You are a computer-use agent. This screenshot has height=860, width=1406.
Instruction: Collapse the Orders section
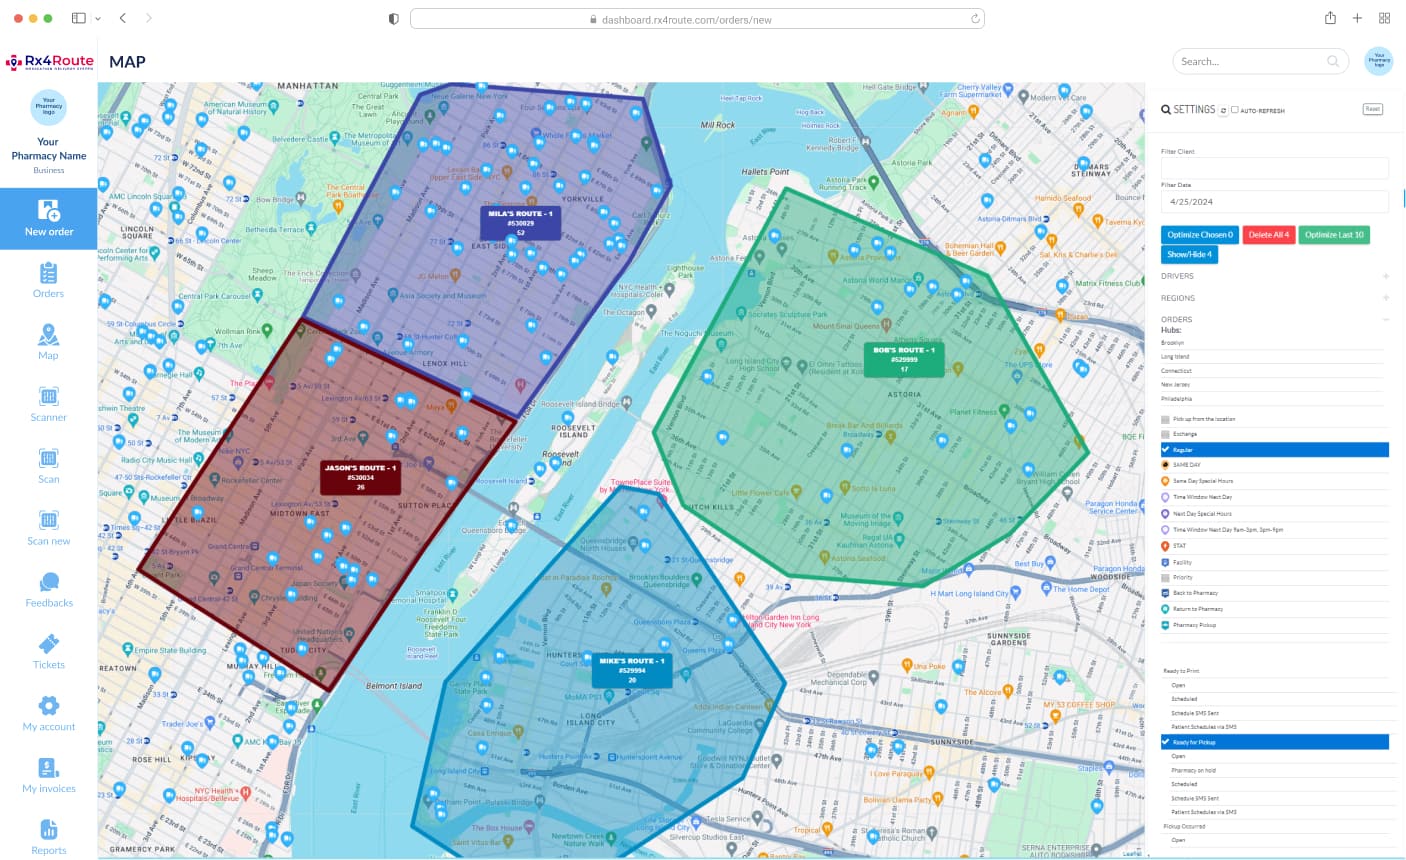pyautogui.click(x=1385, y=320)
